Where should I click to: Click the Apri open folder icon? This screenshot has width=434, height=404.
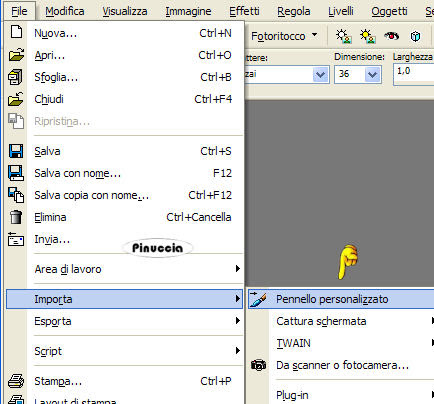point(16,54)
